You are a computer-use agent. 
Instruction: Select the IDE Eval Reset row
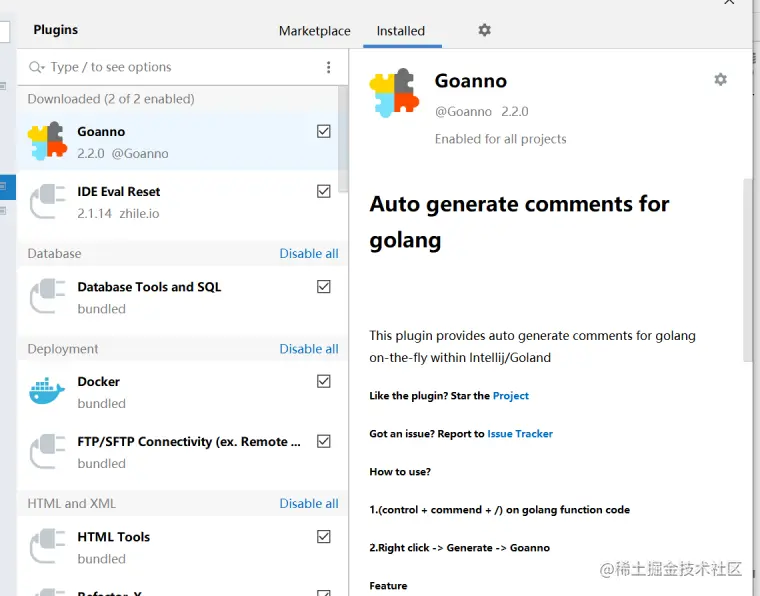click(178, 201)
